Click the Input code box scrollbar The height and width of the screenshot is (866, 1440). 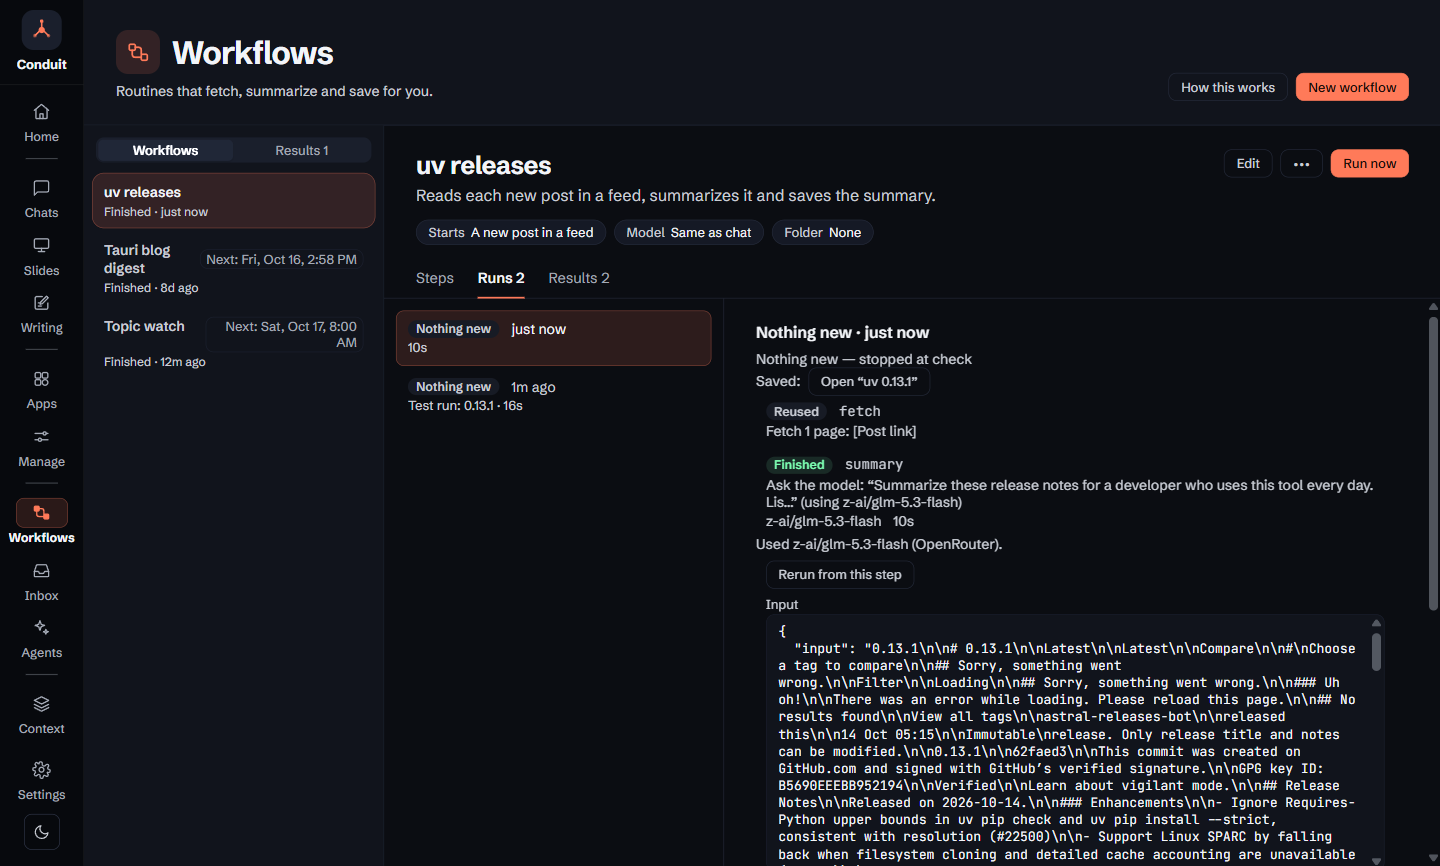1376,652
